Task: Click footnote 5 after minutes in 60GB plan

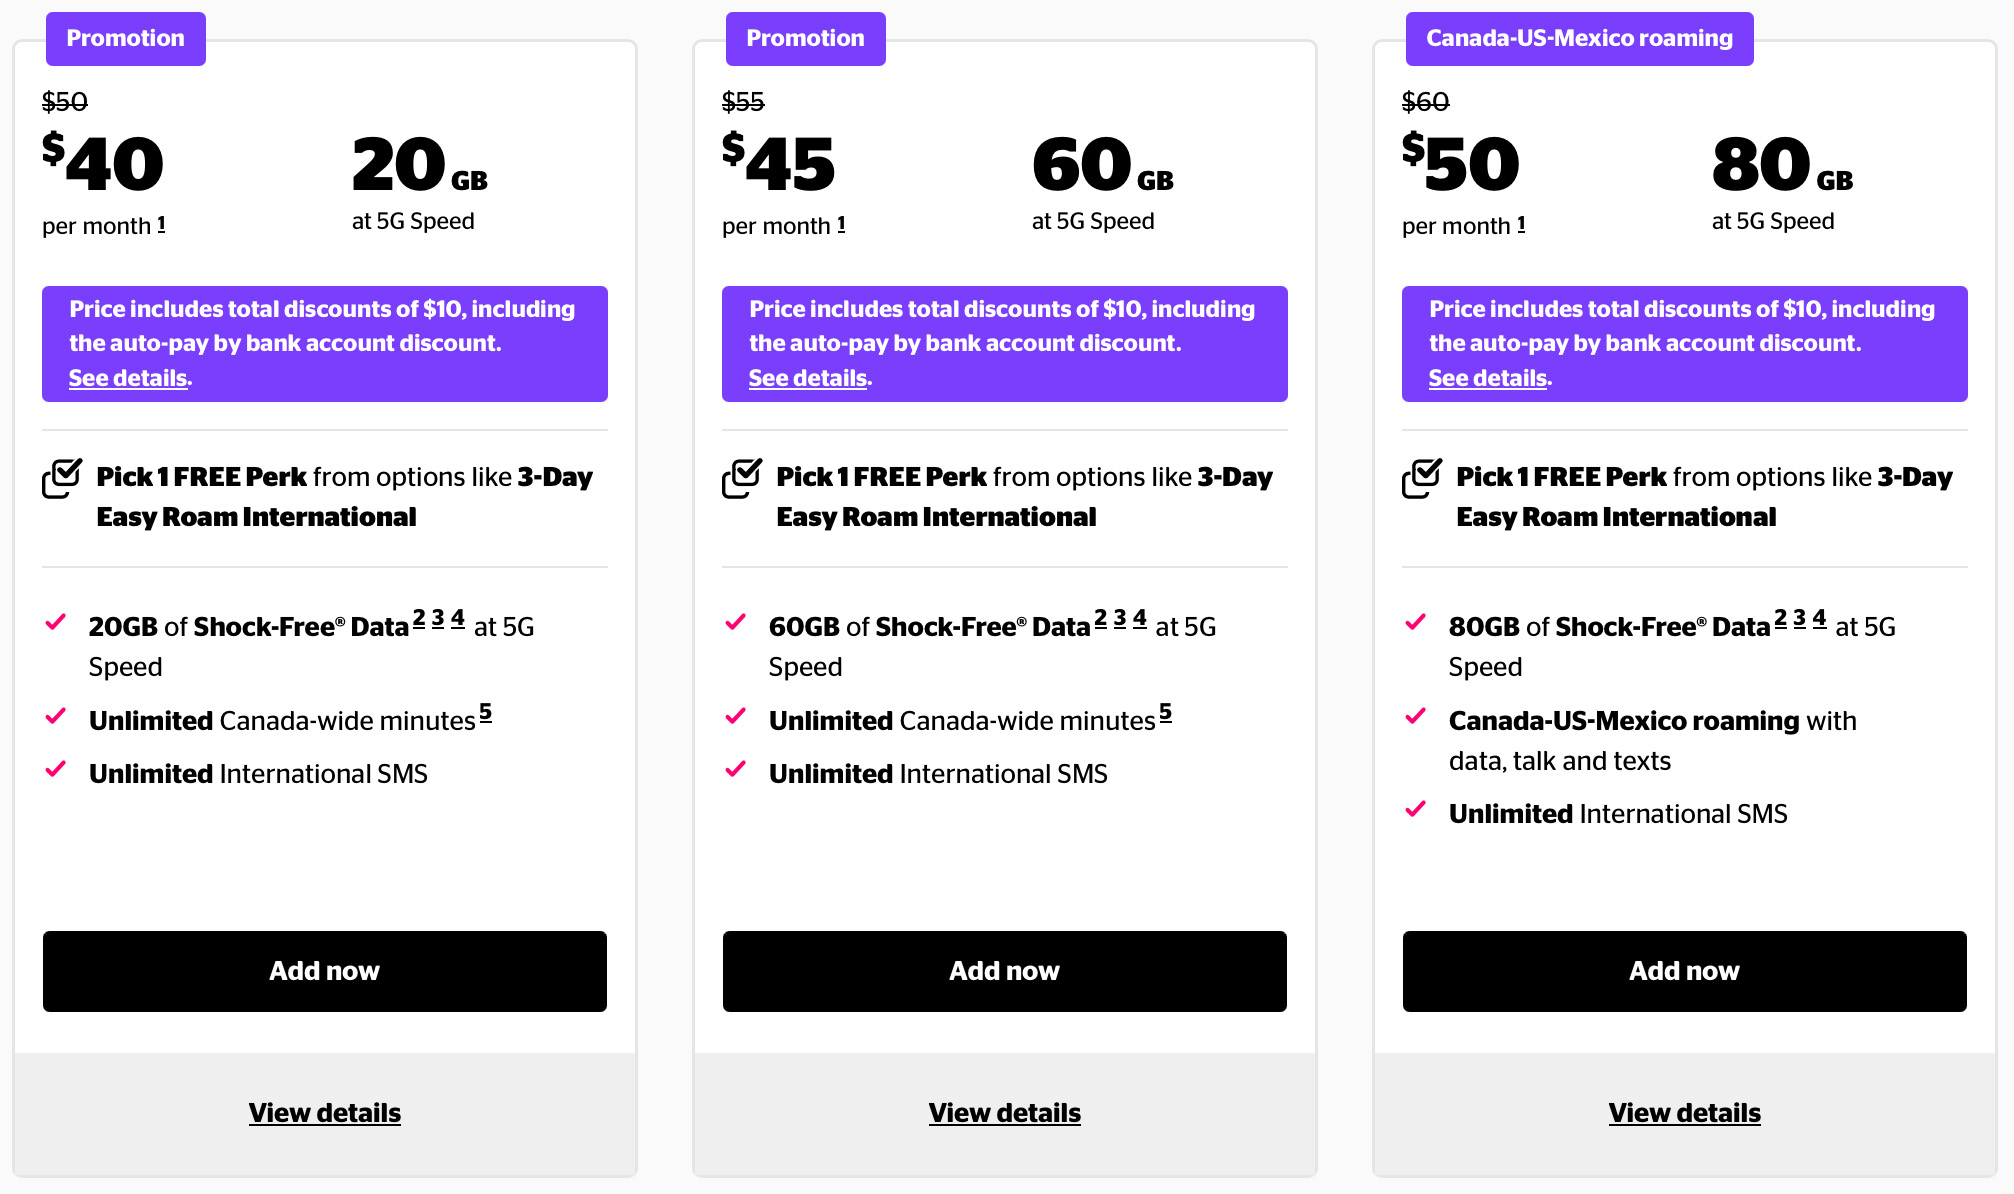Action: 1165,713
